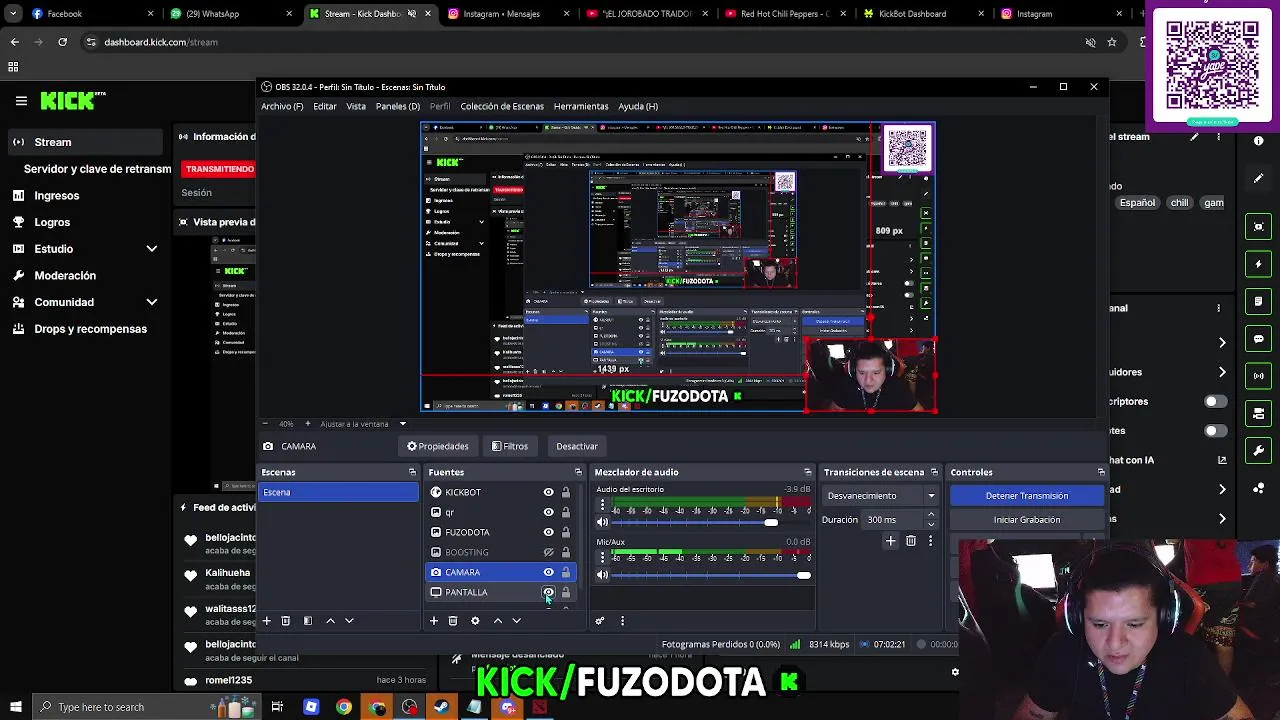Click the browser address bar

coord(580,42)
